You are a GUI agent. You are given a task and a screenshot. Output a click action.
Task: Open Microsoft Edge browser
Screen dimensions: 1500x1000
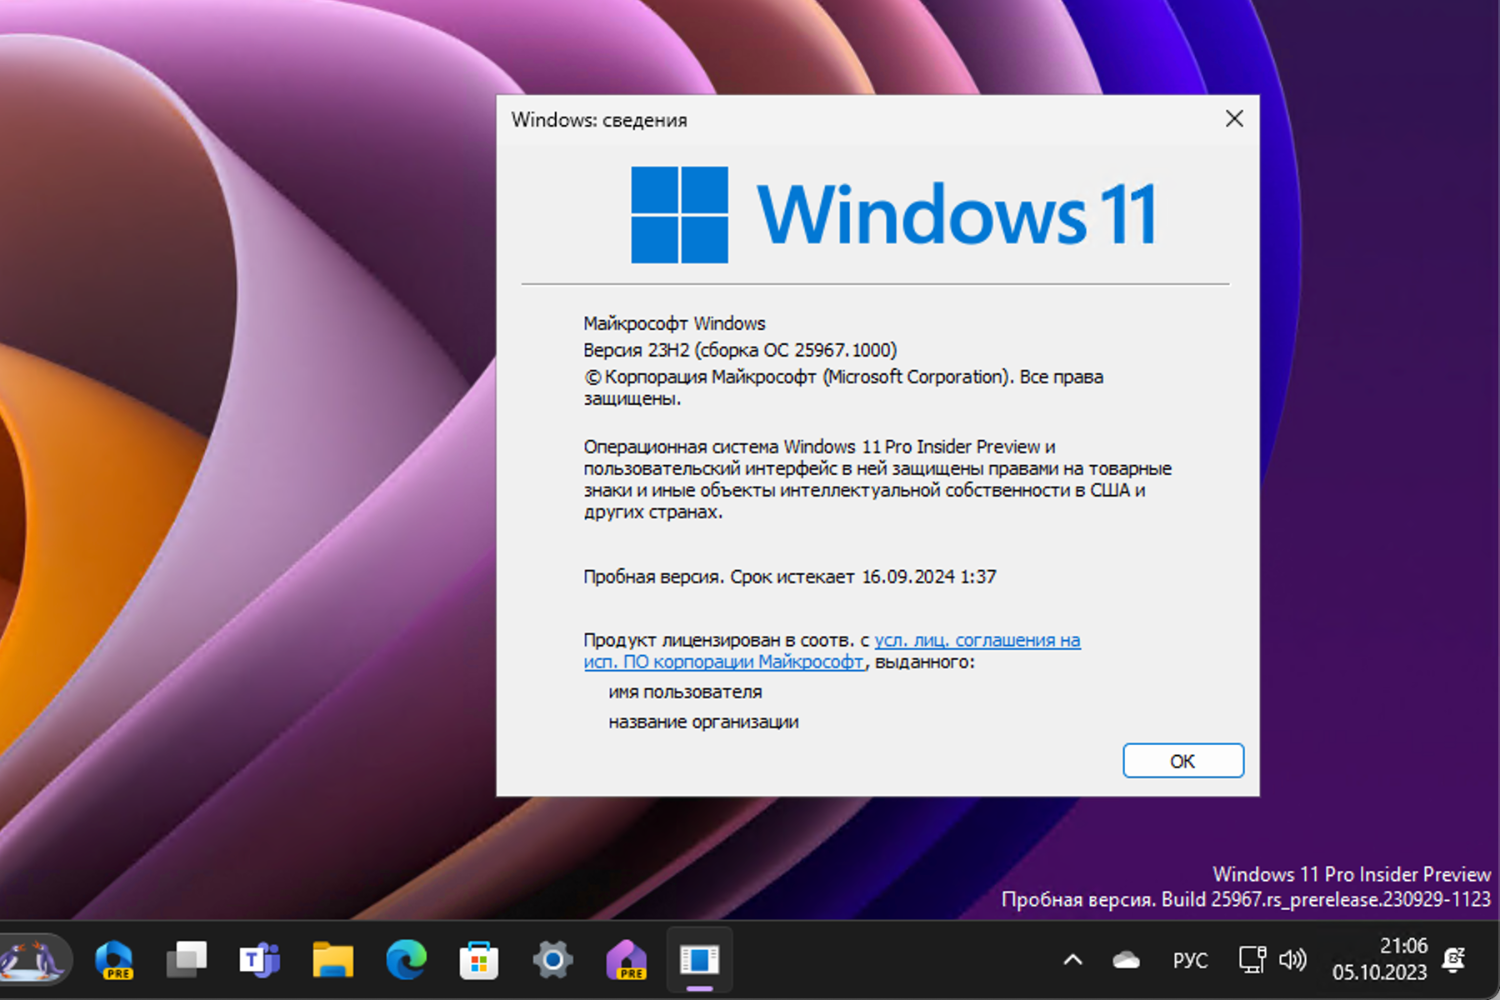[405, 959]
